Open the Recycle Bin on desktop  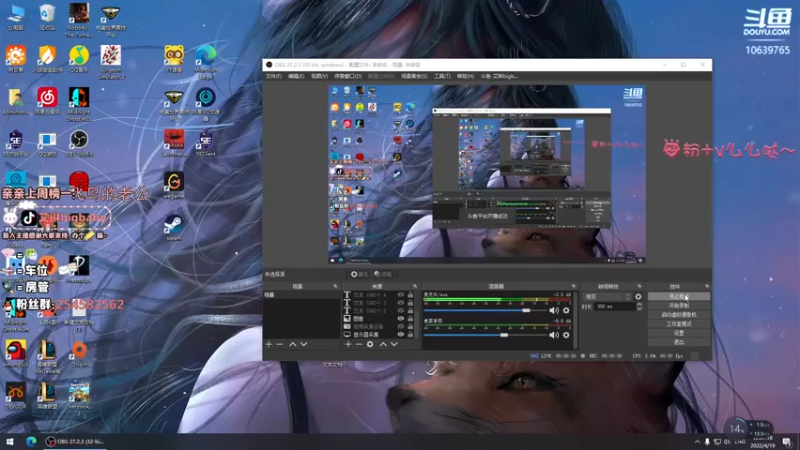[x=47, y=17]
